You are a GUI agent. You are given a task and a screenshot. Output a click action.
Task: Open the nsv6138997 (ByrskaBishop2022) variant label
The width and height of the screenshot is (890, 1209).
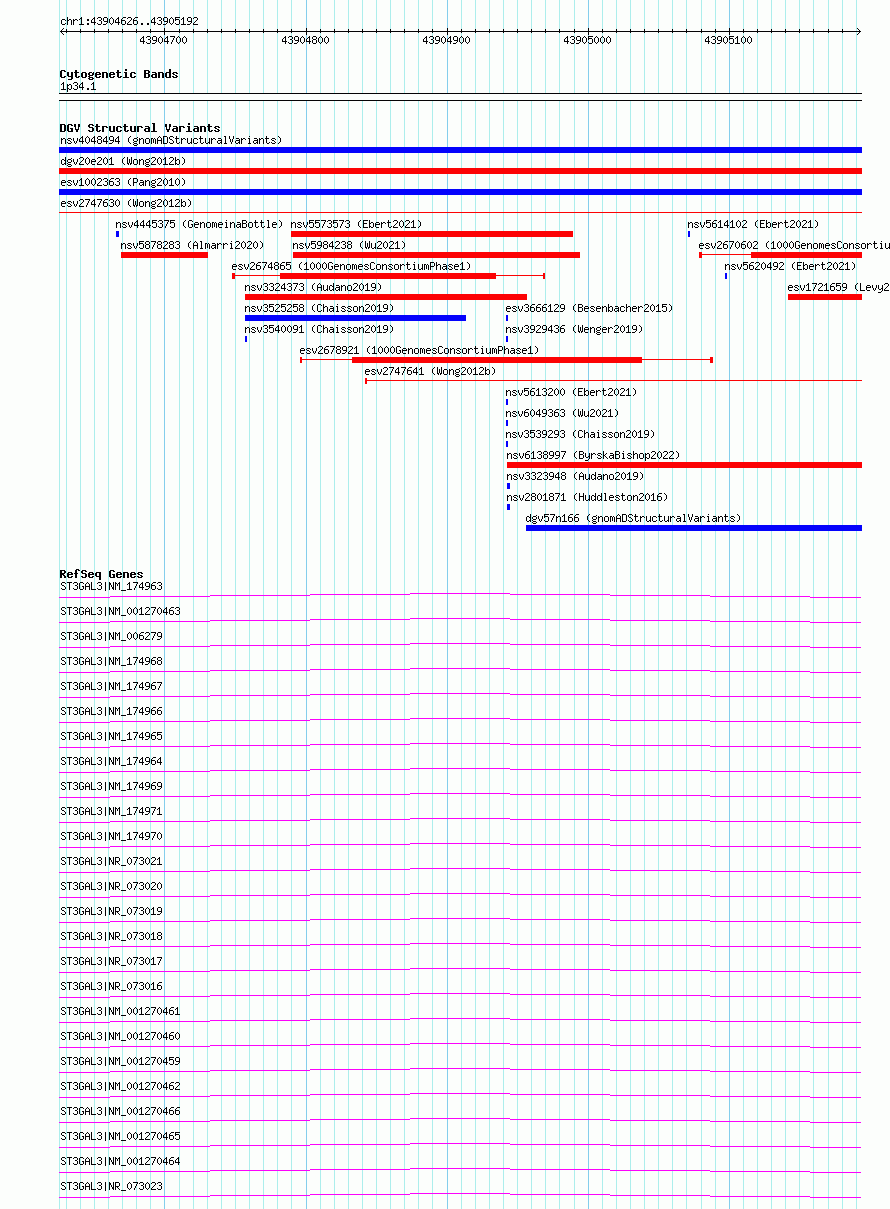click(x=593, y=455)
